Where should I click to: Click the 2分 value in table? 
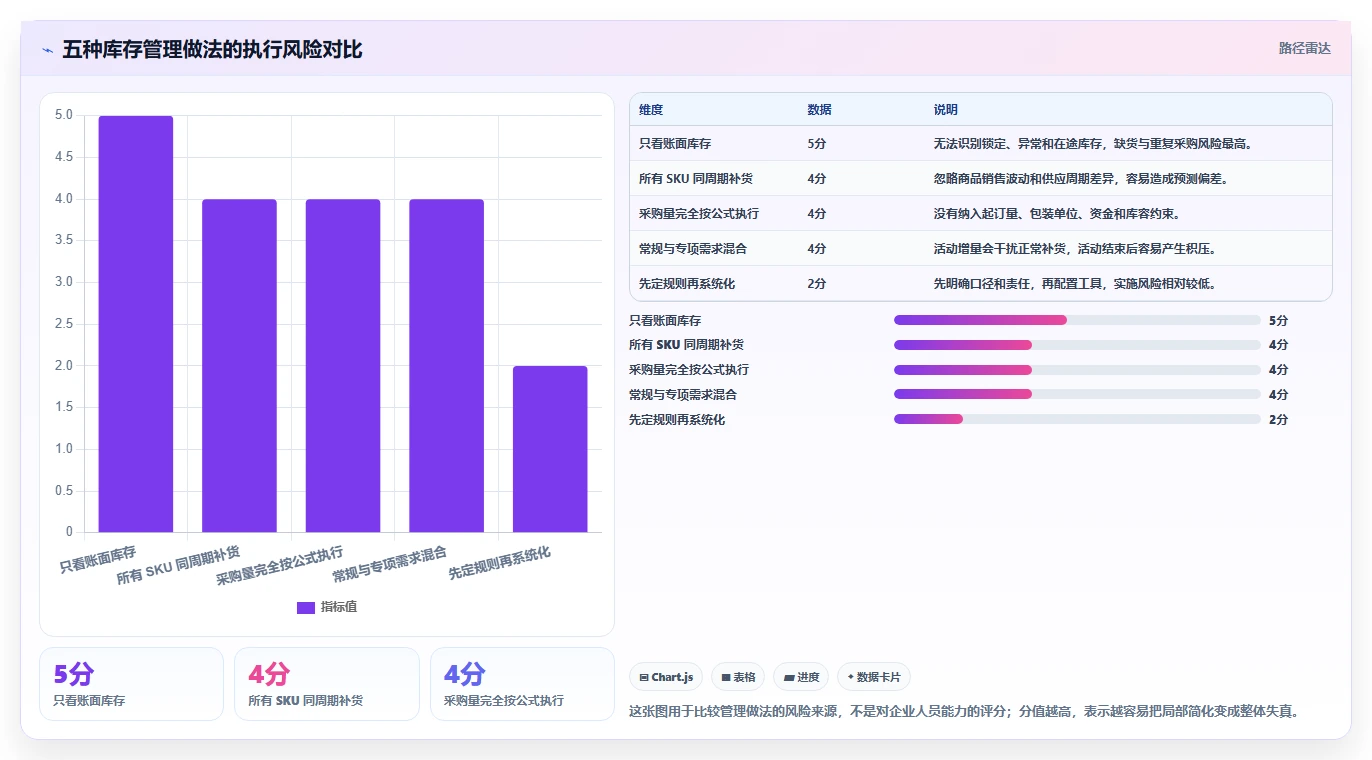pos(817,284)
